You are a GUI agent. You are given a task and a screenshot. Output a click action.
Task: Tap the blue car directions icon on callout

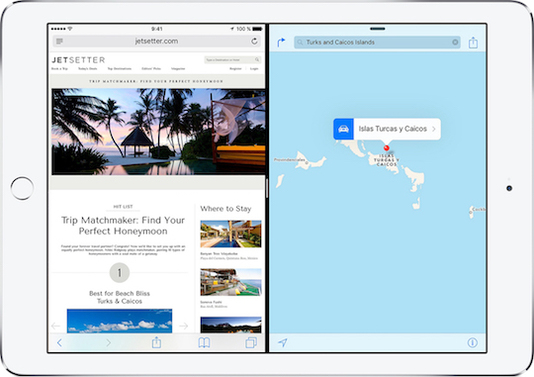tap(343, 129)
